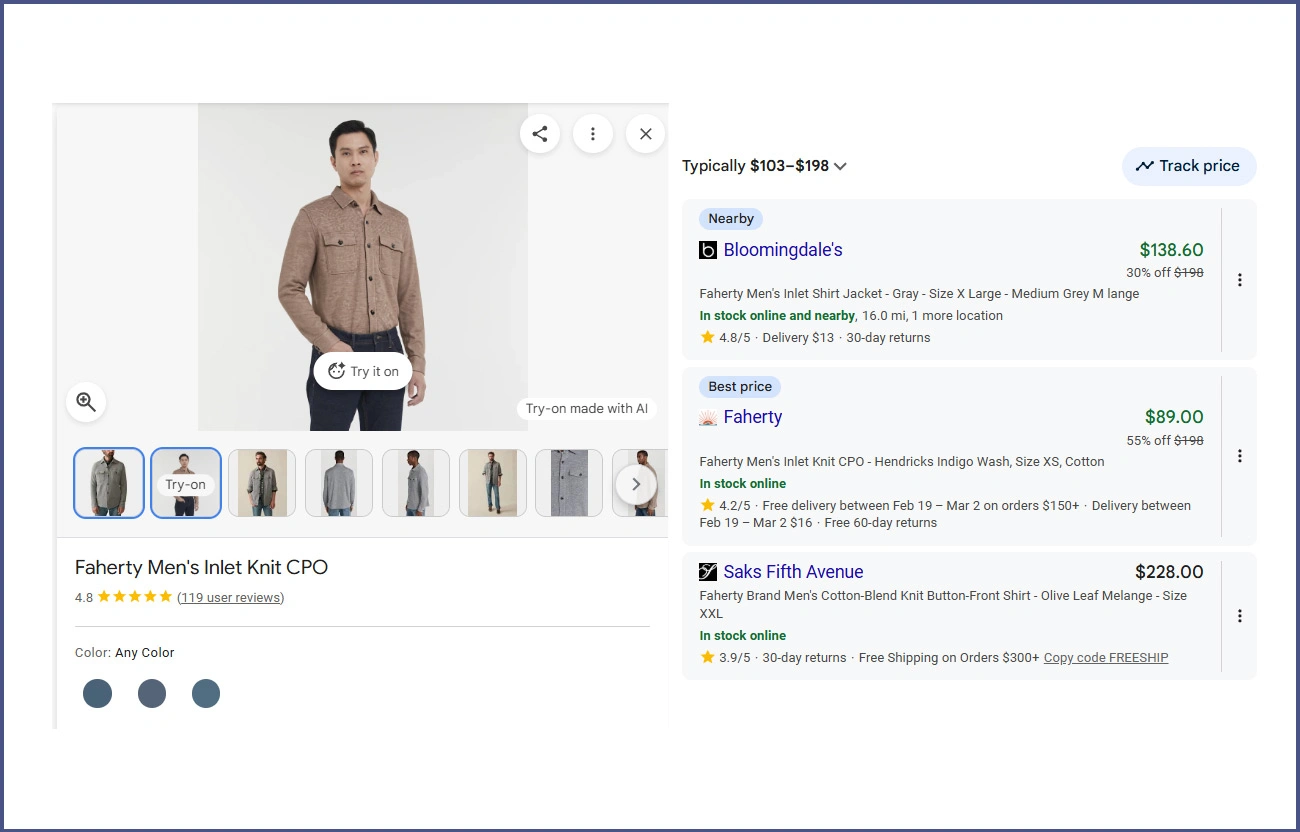Click the Saks Fifth Avenue logo icon
Screen dimensions: 1300x832
click(707, 571)
